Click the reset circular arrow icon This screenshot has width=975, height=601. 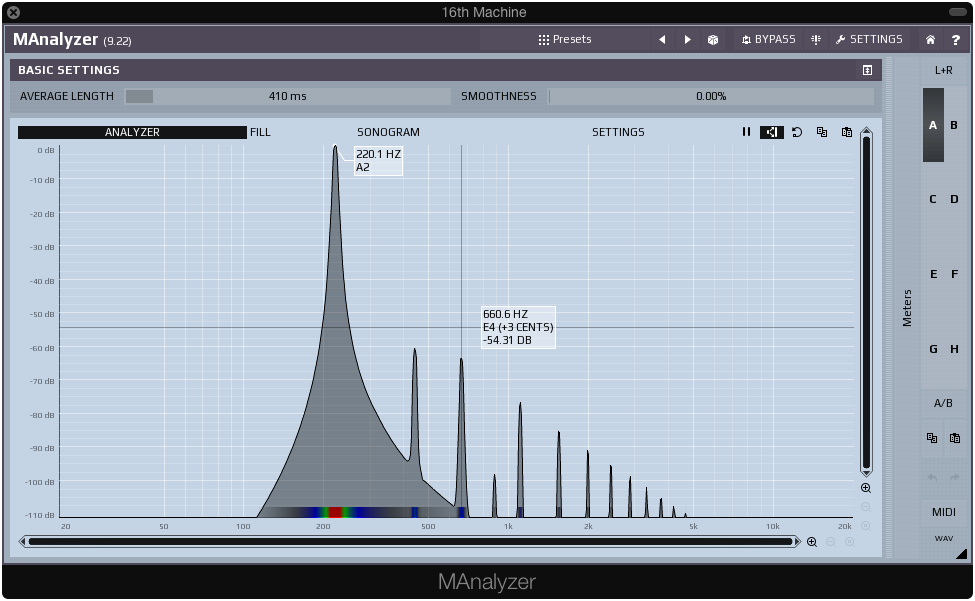(797, 132)
